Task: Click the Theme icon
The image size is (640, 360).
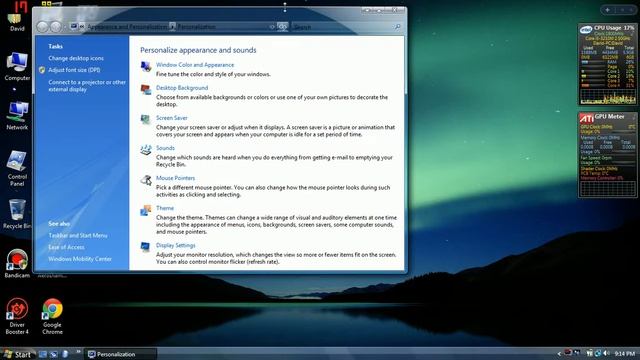Action: click(146, 210)
